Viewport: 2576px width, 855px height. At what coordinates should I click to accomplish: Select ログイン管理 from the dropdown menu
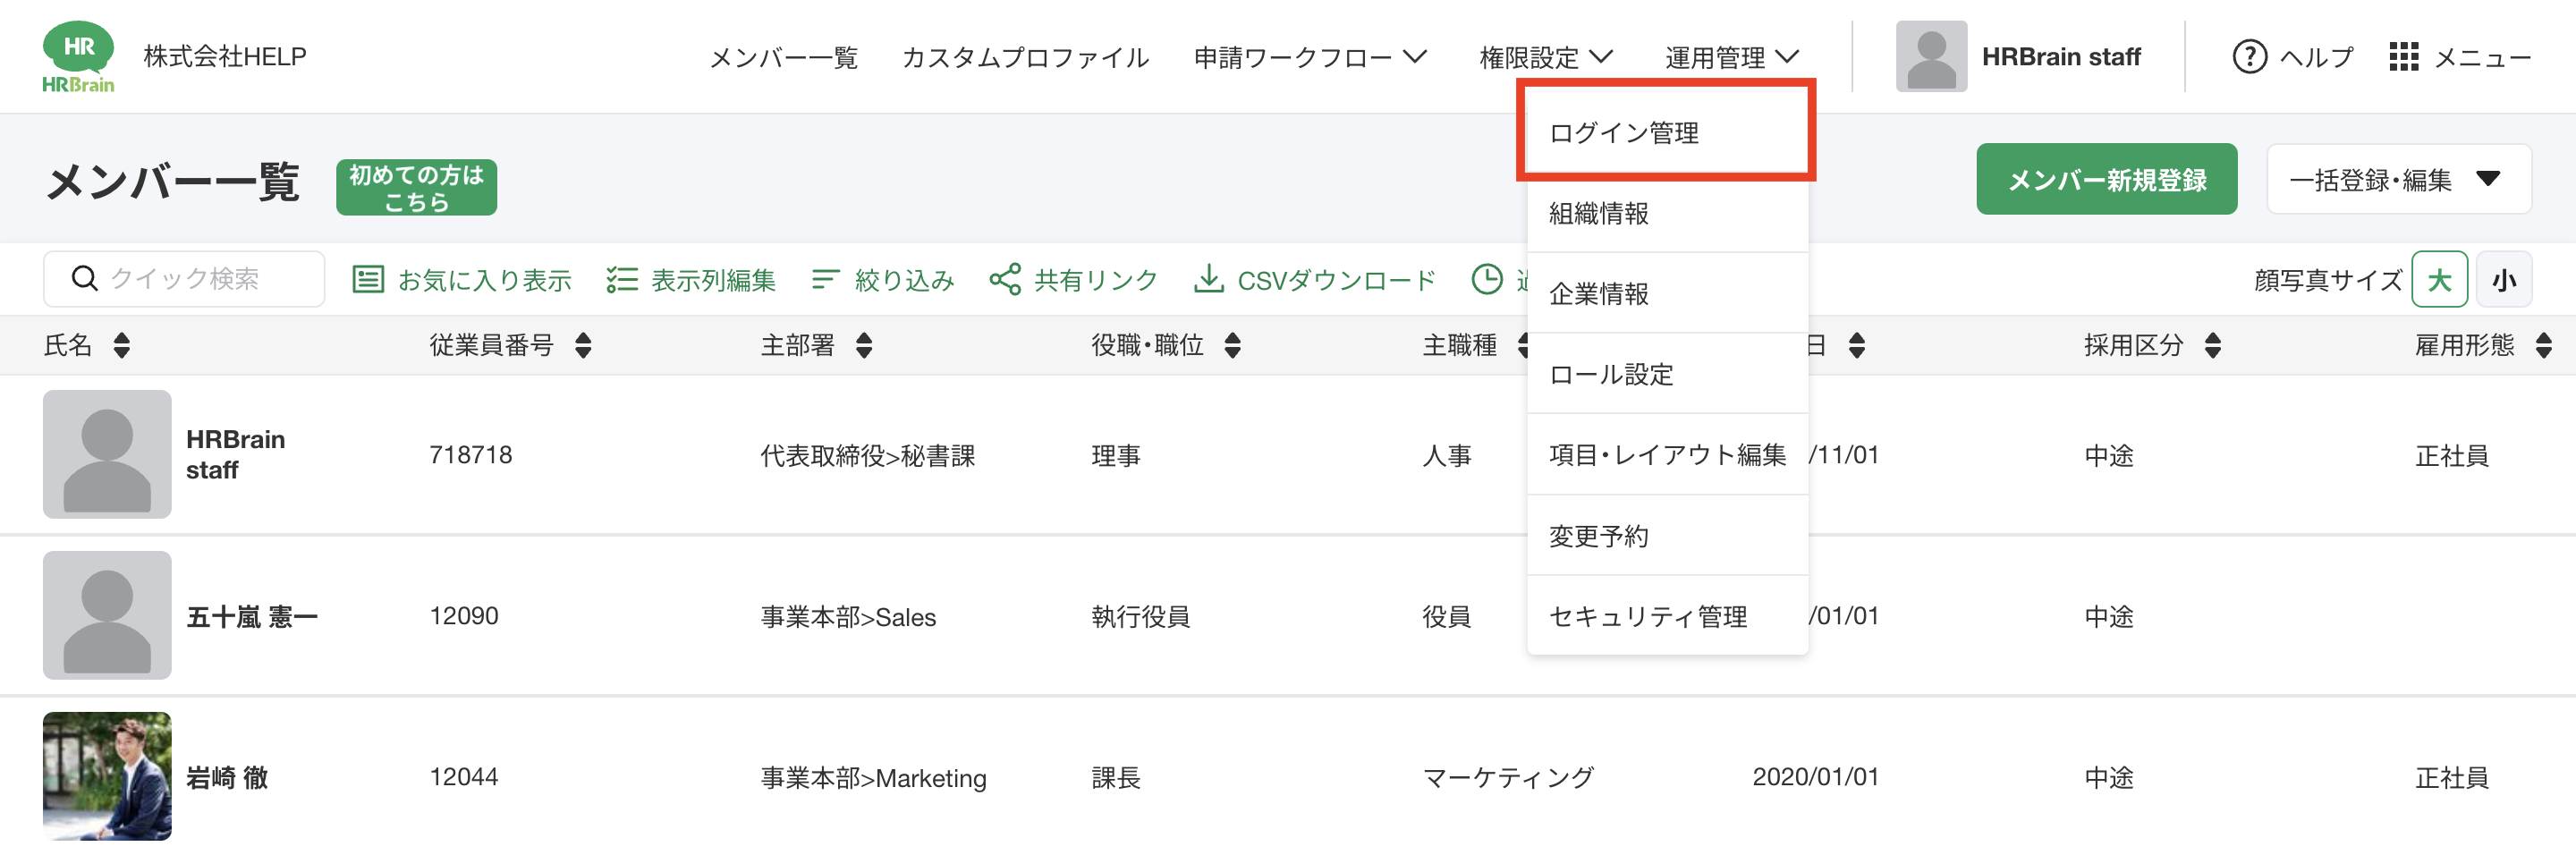[1624, 133]
